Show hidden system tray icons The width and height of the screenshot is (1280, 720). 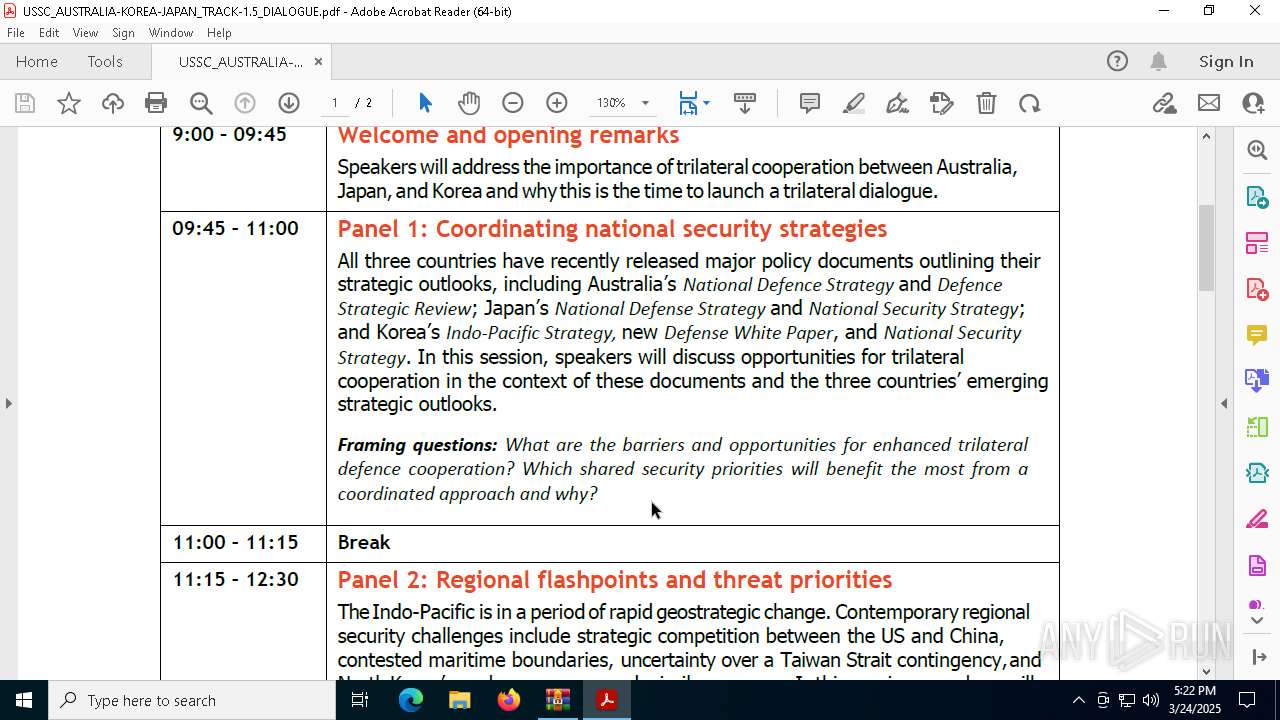pyautogui.click(x=1078, y=700)
